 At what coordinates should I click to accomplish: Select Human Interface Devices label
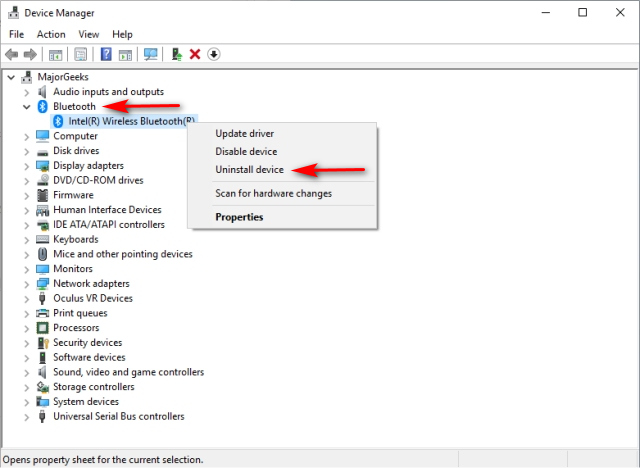107,210
